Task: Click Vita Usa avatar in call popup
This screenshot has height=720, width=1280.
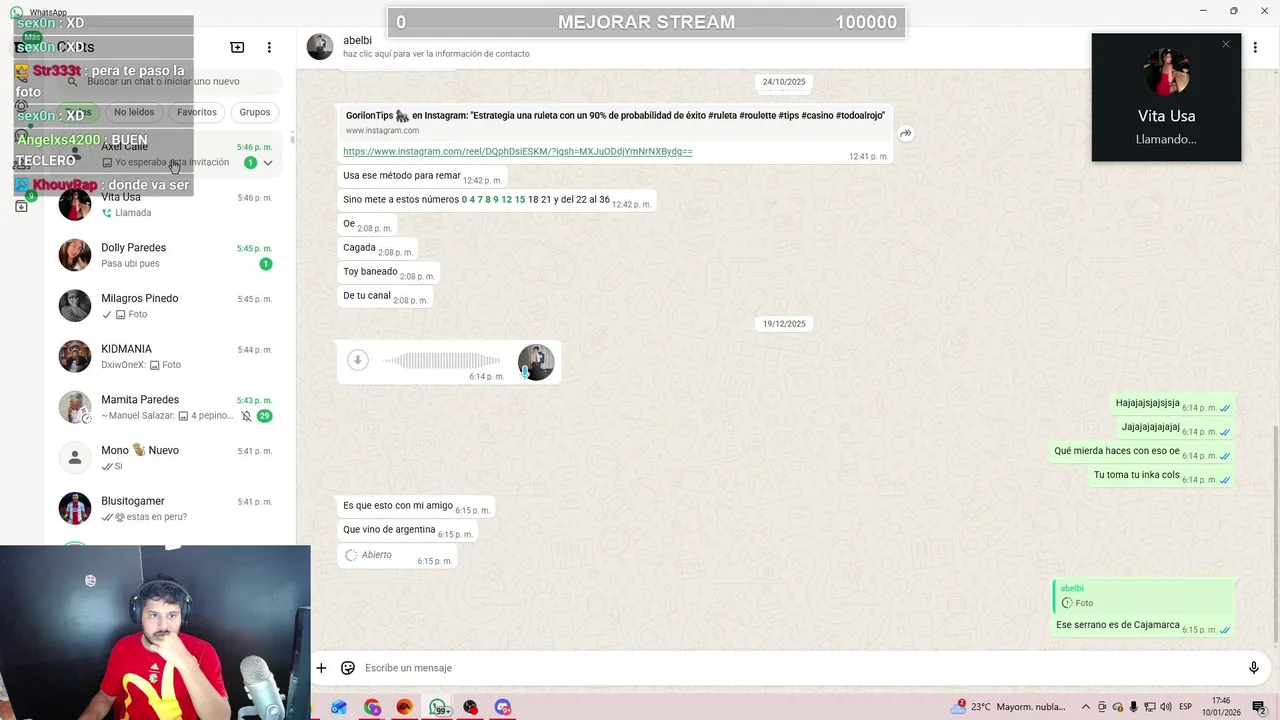Action: [x=1166, y=73]
